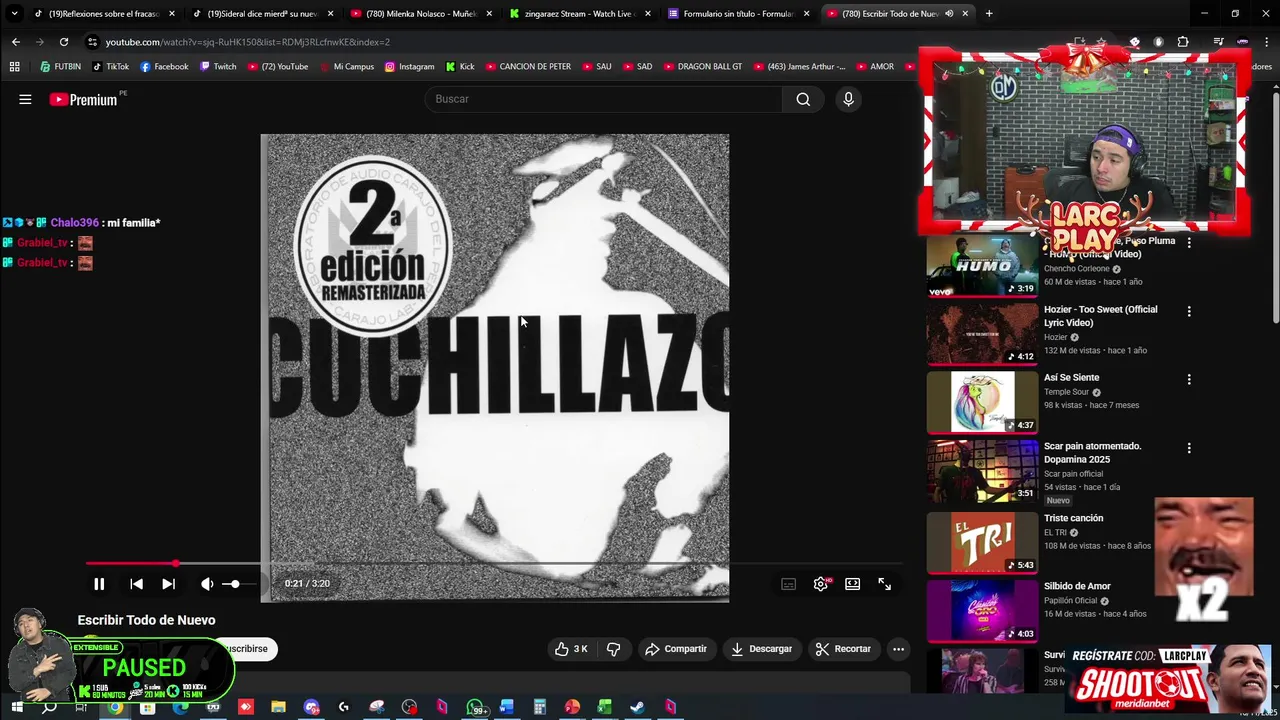
Task: Pause the playing video
Action: (99, 584)
